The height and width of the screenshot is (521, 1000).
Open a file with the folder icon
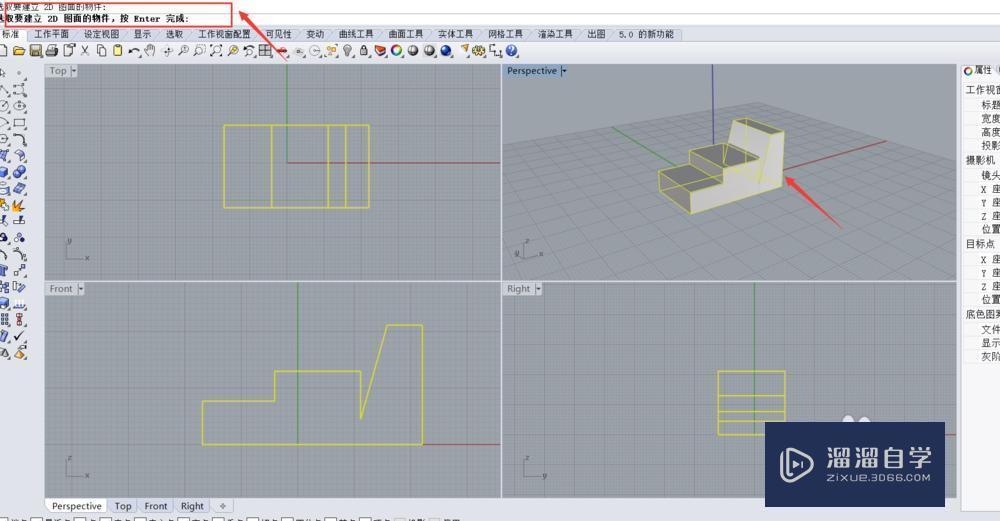coord(19,50)
